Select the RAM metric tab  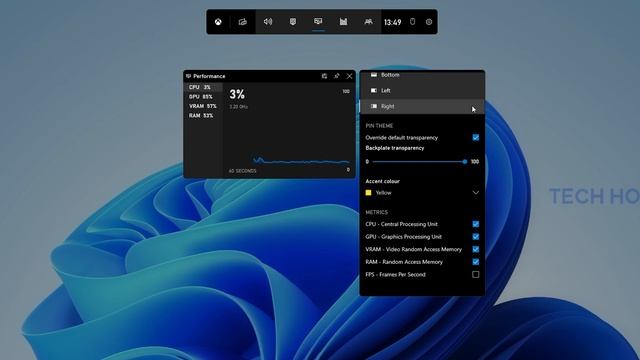click(203, 116)
